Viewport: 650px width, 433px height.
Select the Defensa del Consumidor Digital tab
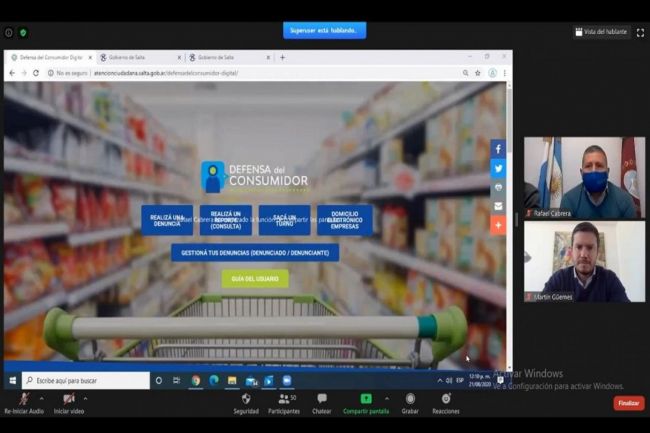pyautogui.click(x=50, y=58)
